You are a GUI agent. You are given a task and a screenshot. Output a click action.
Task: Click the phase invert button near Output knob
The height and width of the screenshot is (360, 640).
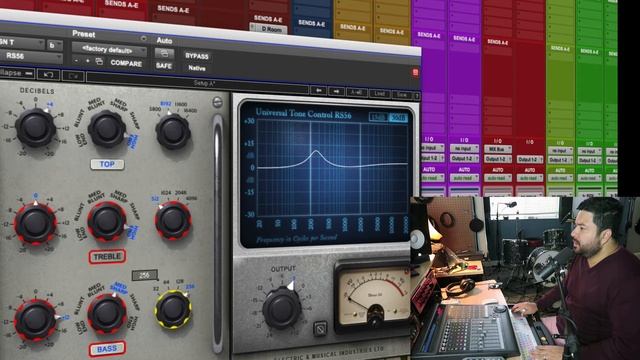click(x=320, y=328)
